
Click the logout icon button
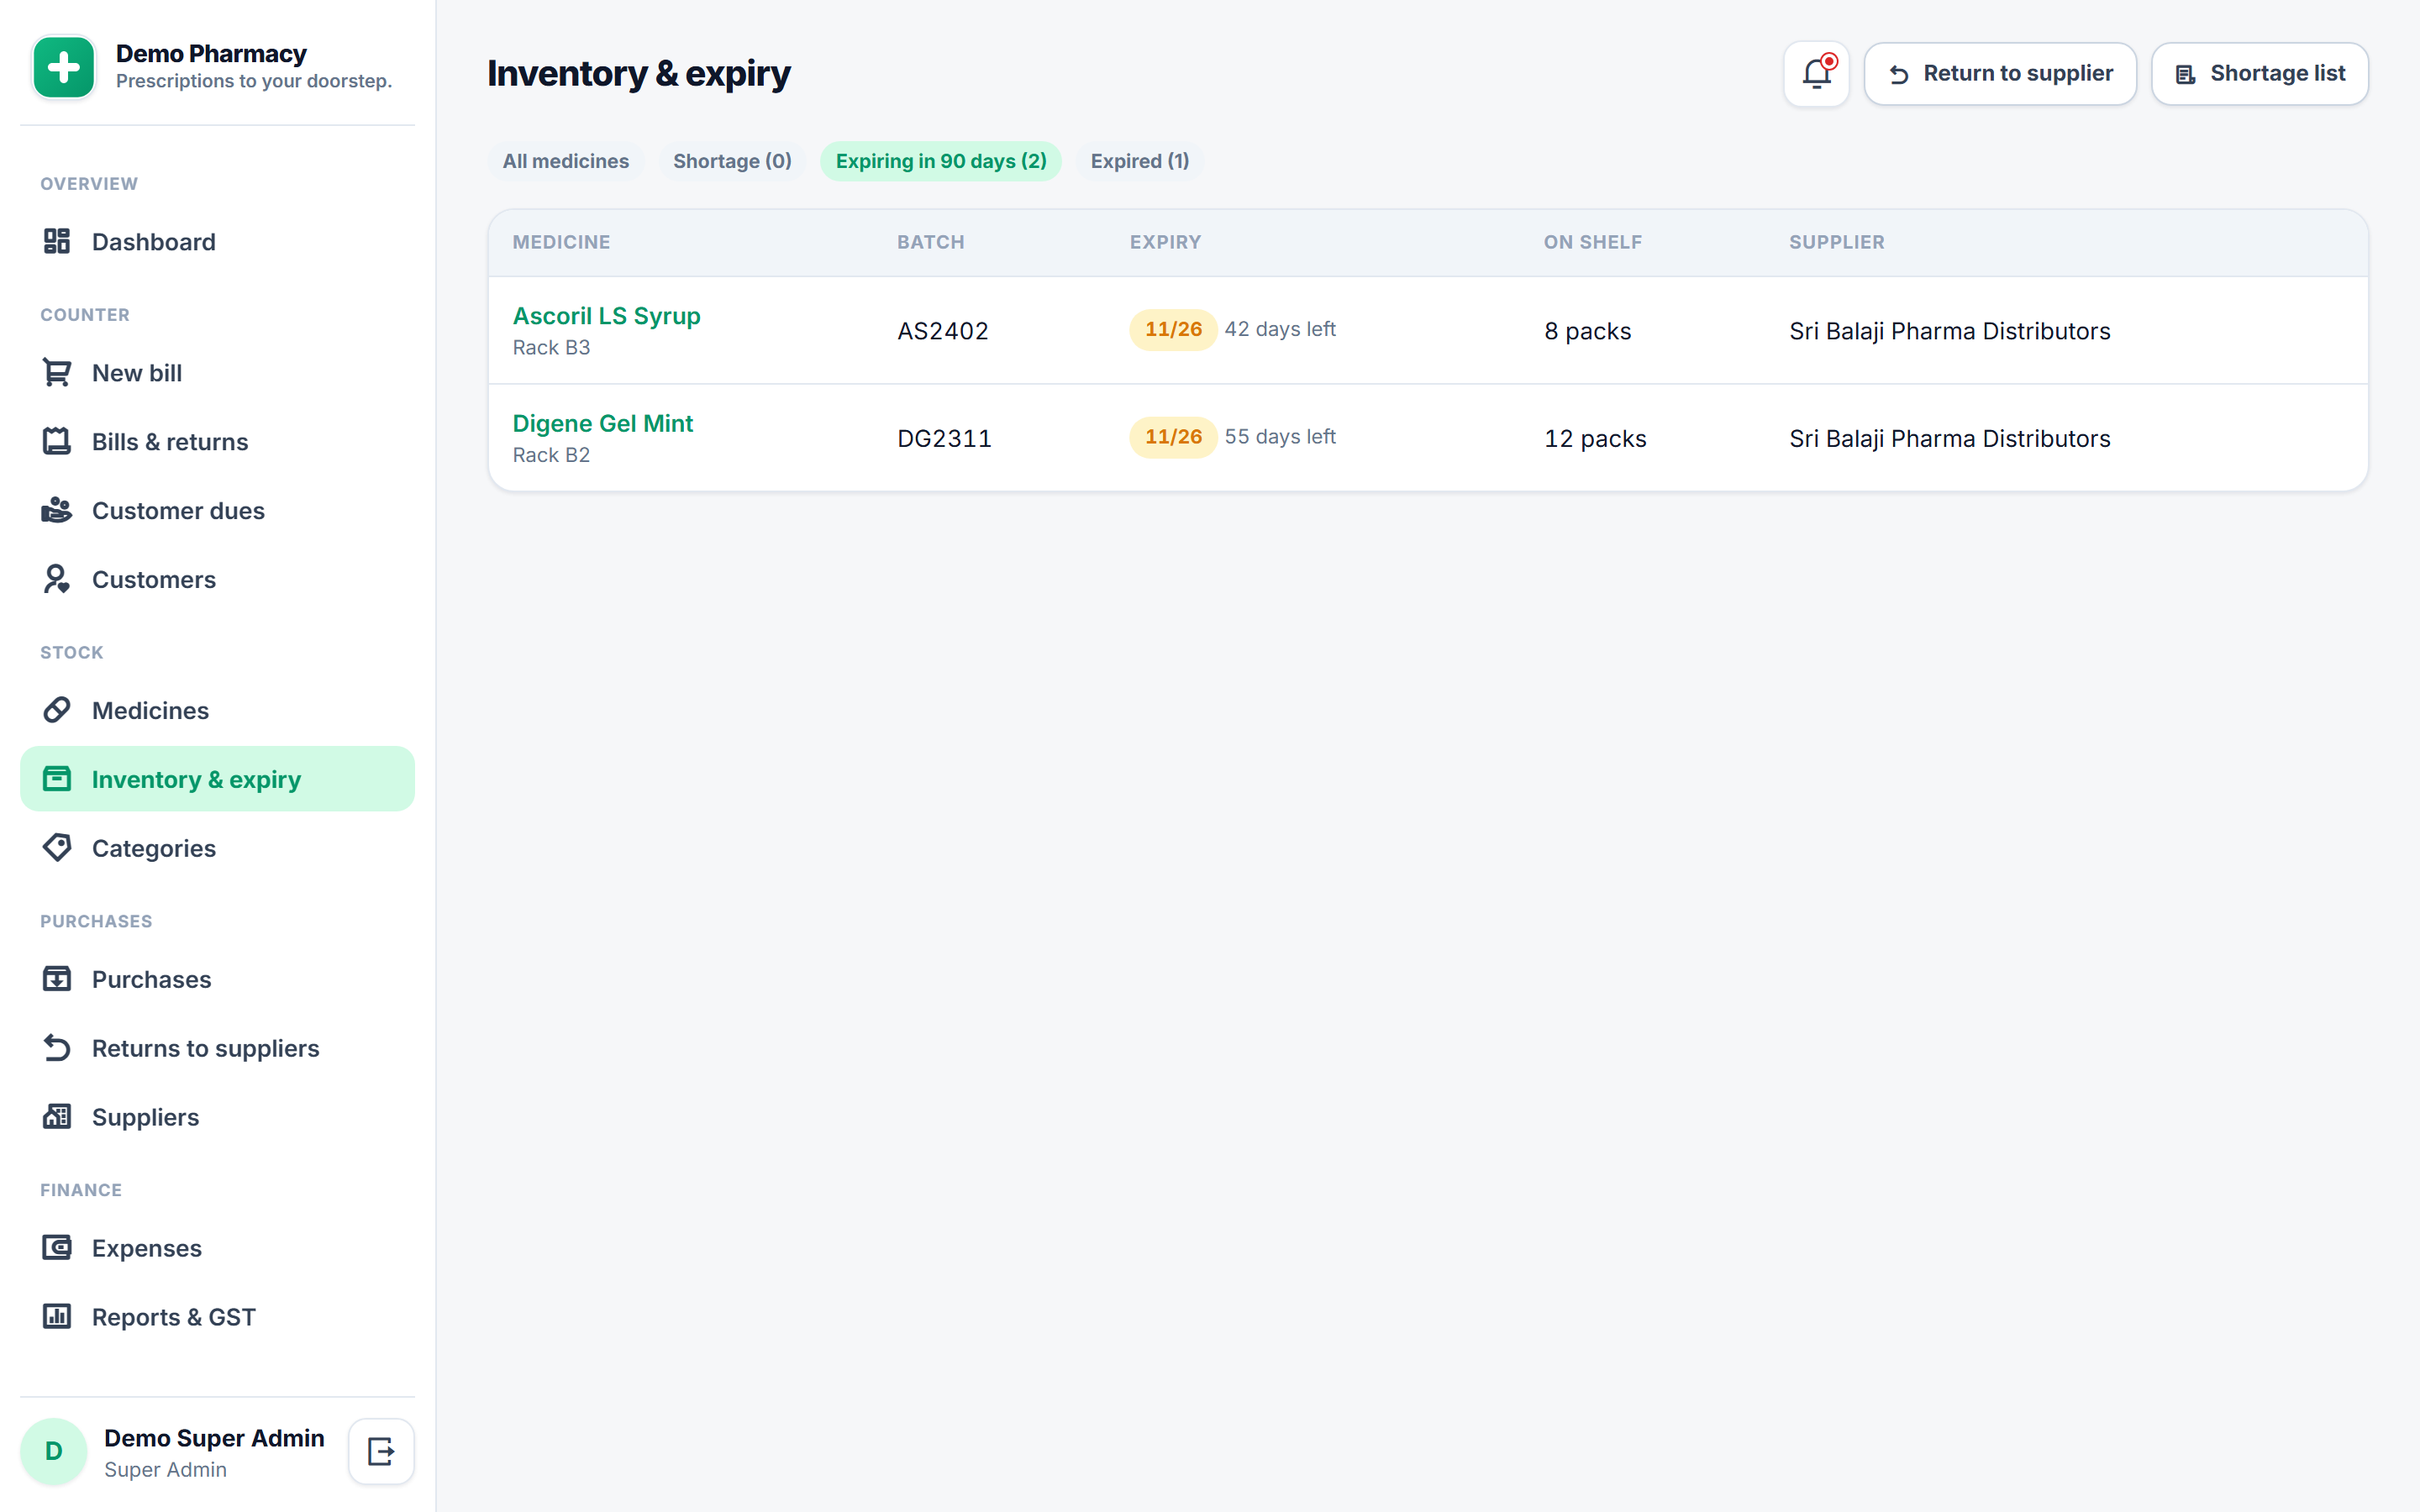coord(381,1451)
